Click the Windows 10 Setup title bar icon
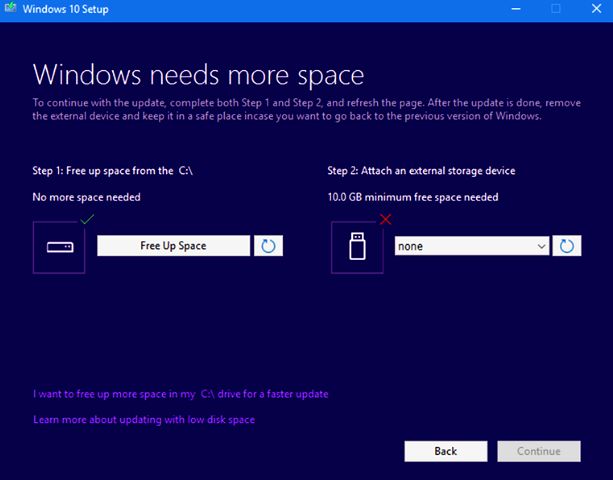613x480 pixels. [10, 8]
